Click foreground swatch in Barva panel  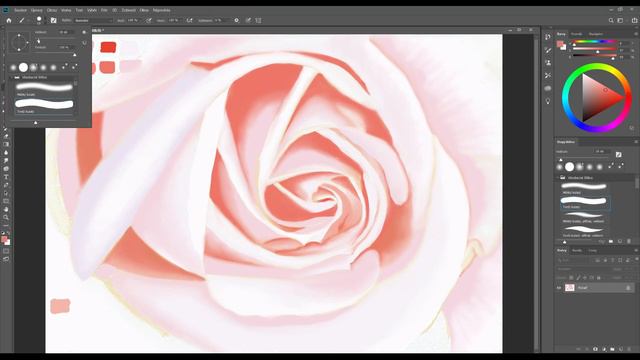click(560, 44)
